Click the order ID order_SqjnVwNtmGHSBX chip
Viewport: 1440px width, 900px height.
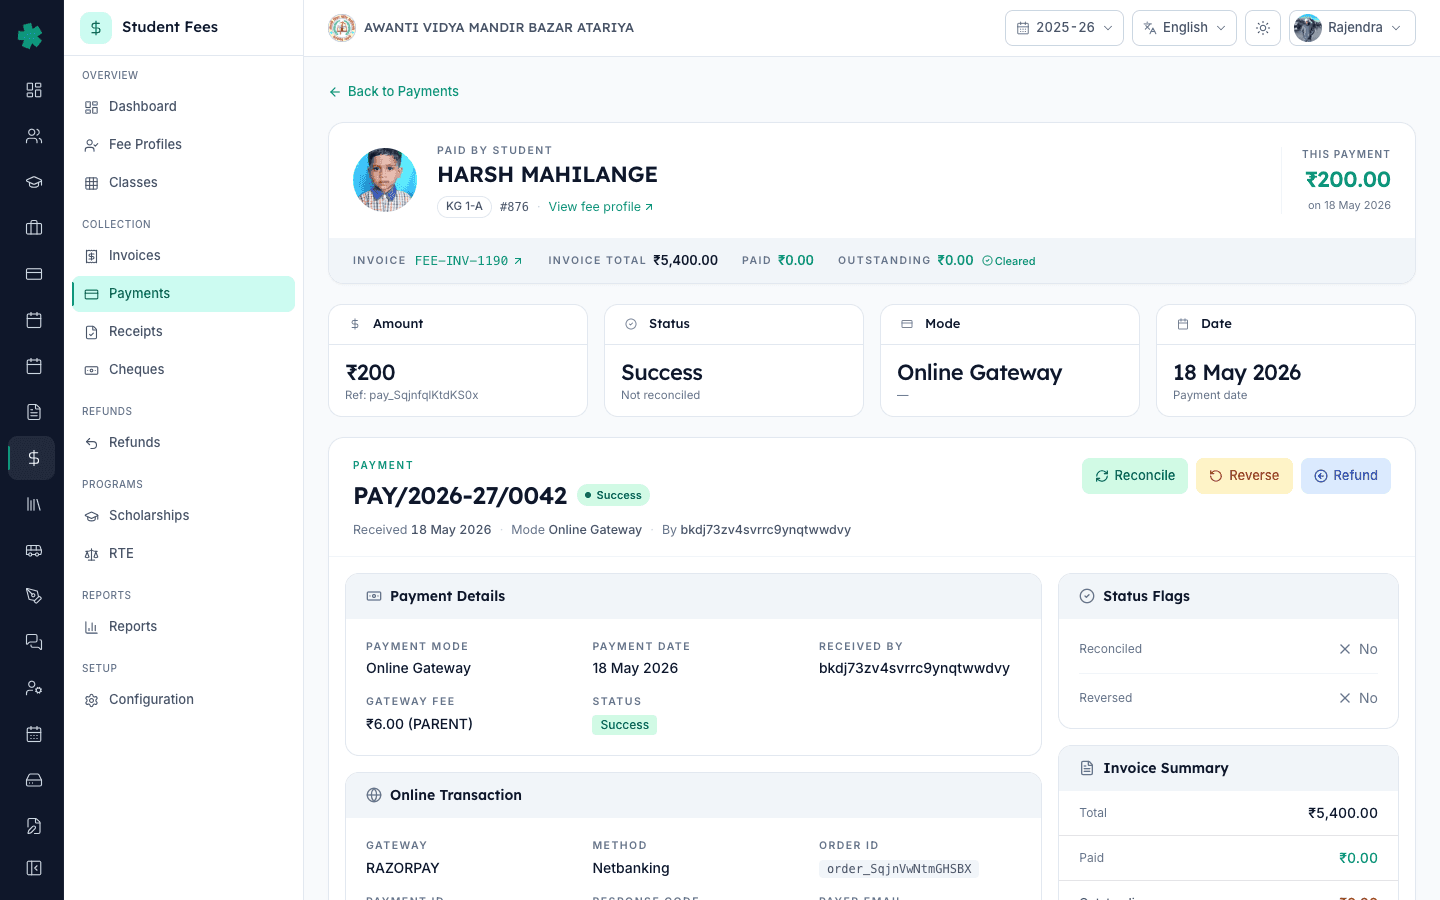(899, 869)
